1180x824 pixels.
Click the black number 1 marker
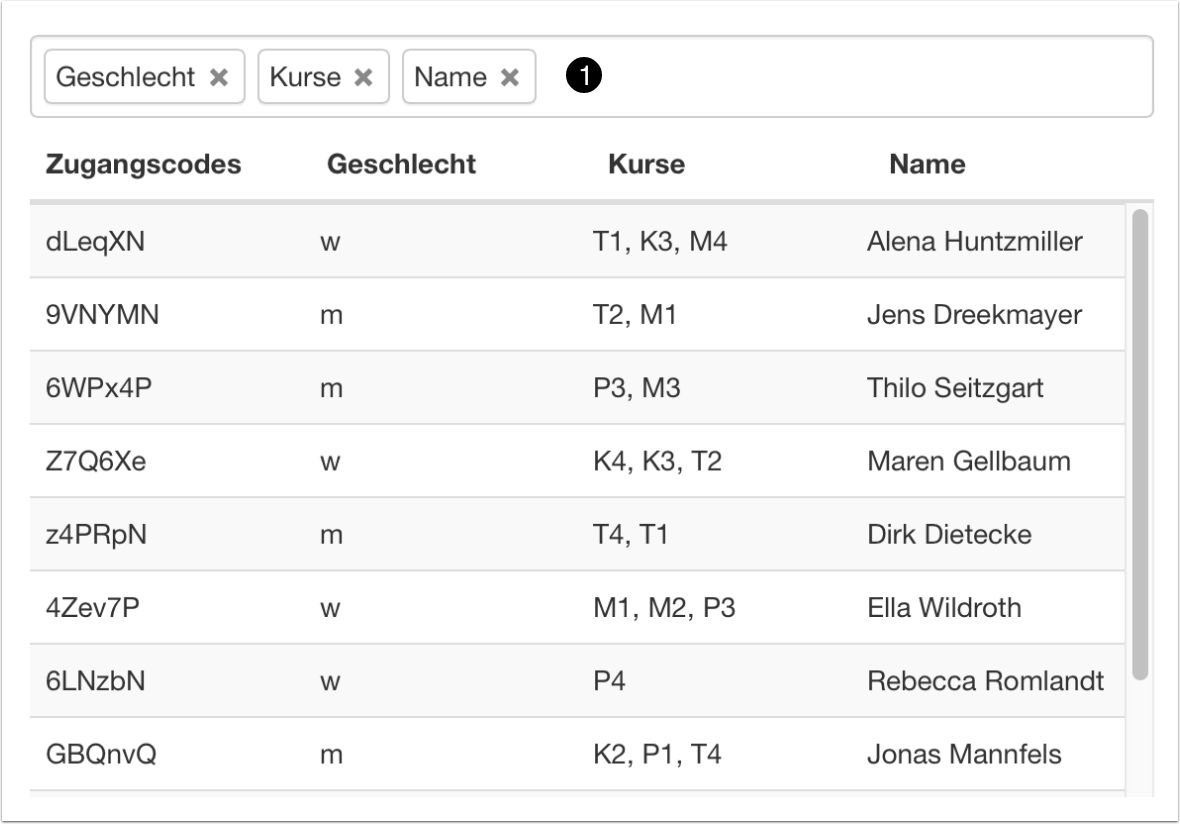583,77
